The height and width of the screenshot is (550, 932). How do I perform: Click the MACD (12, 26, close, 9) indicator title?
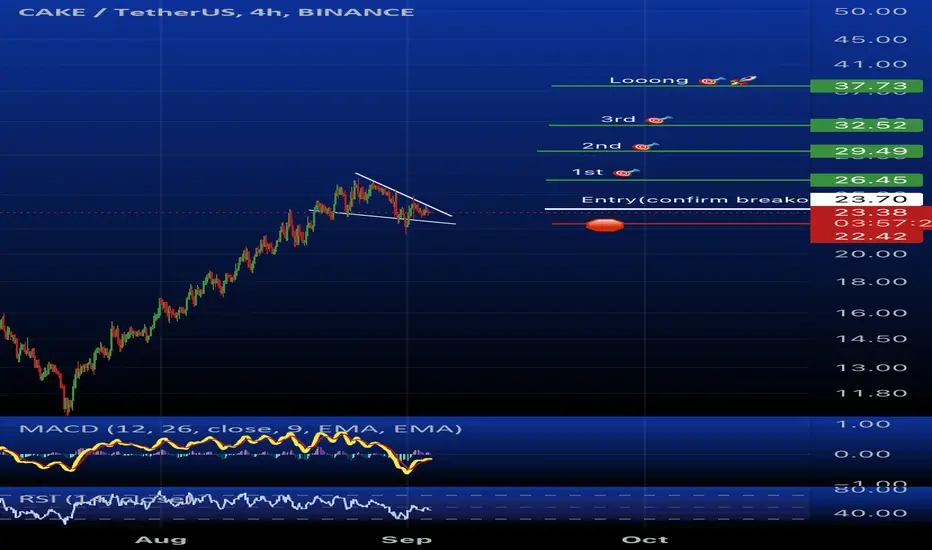pos(240,429)
